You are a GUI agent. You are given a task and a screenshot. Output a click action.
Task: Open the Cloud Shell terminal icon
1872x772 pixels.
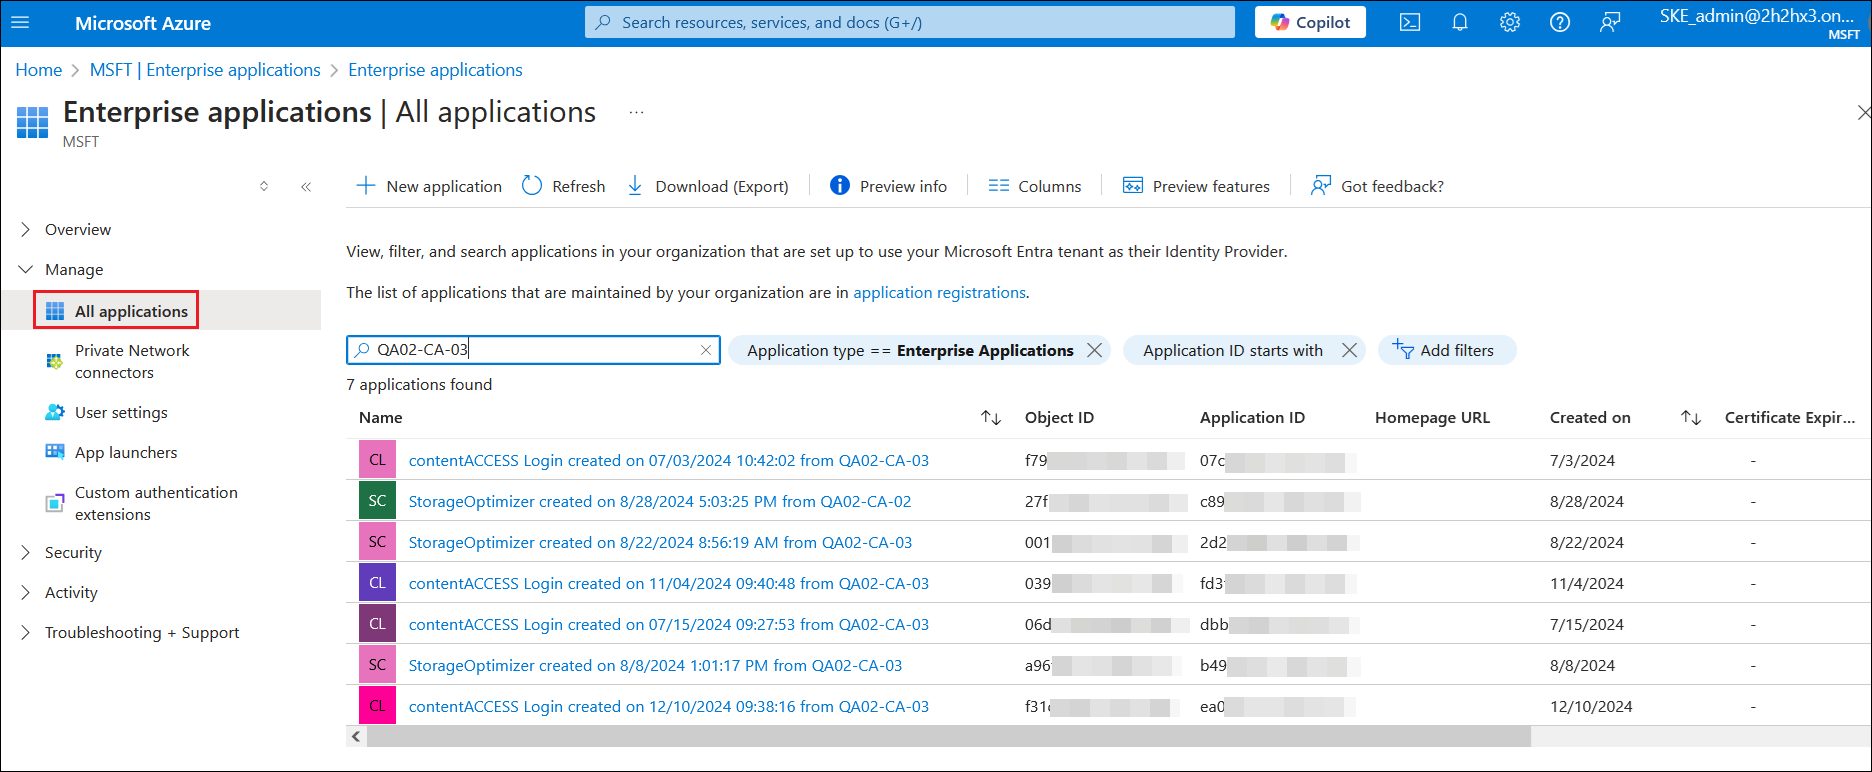[x=1410, y=23]
